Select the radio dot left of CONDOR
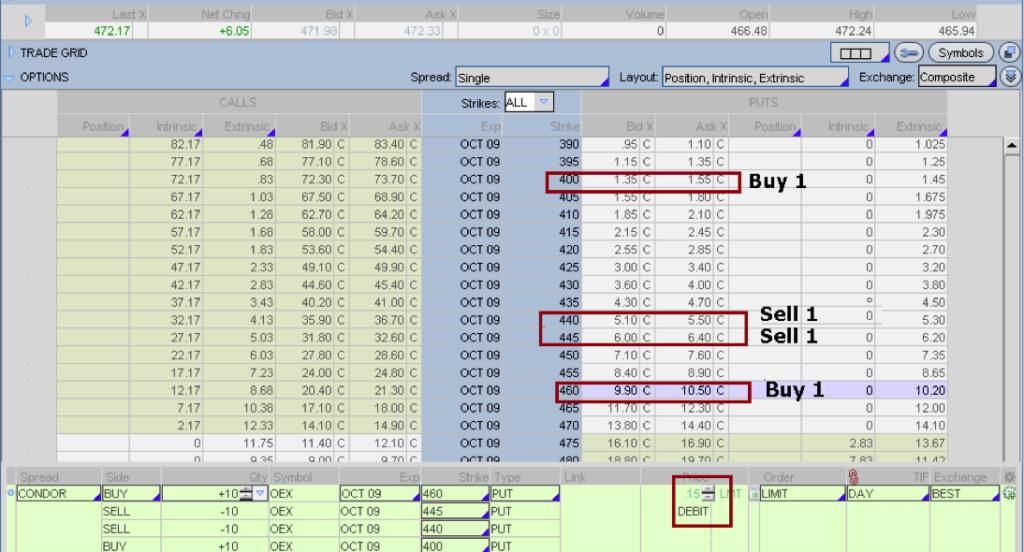 [x=10, y=493]
